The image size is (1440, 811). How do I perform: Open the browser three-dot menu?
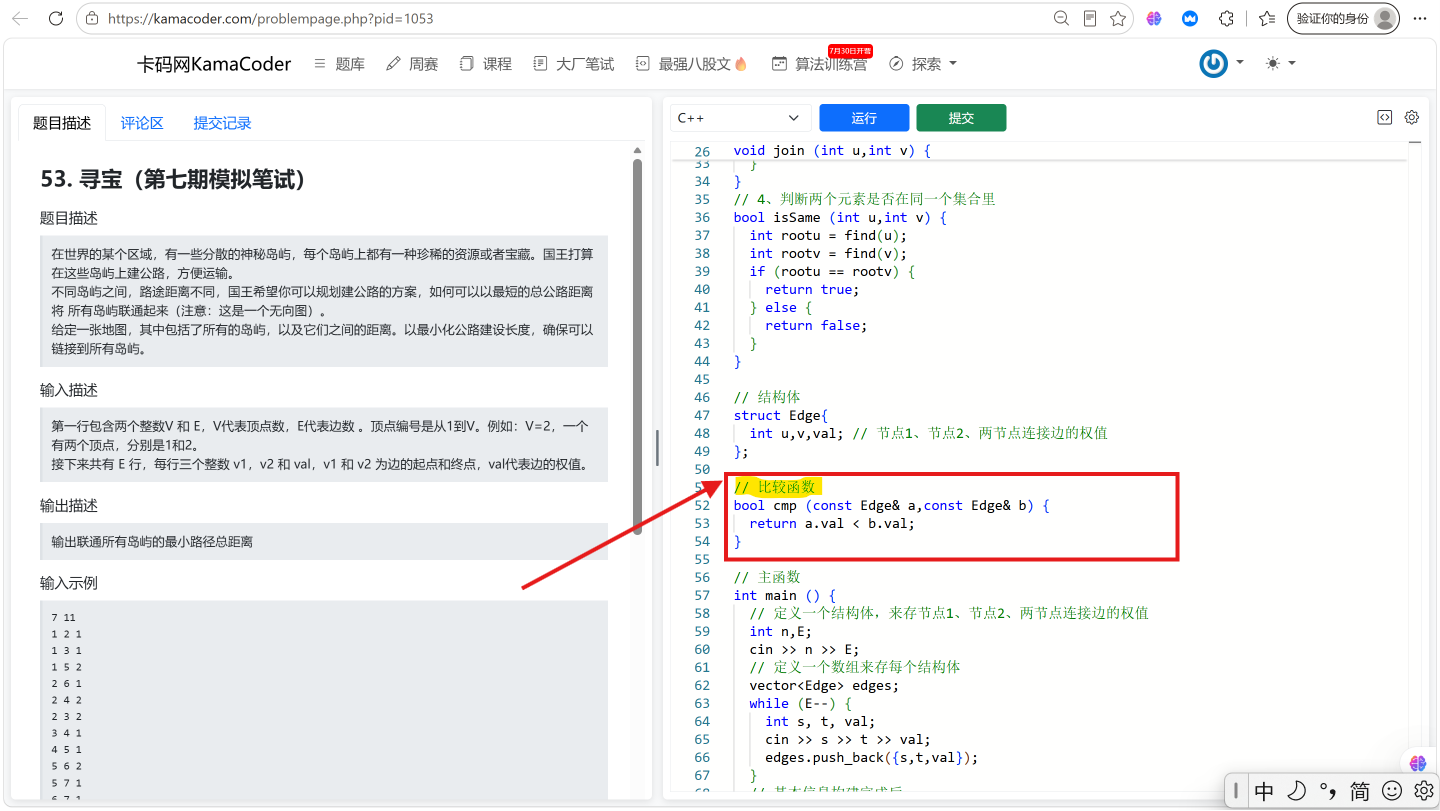tap(1420, 18)
